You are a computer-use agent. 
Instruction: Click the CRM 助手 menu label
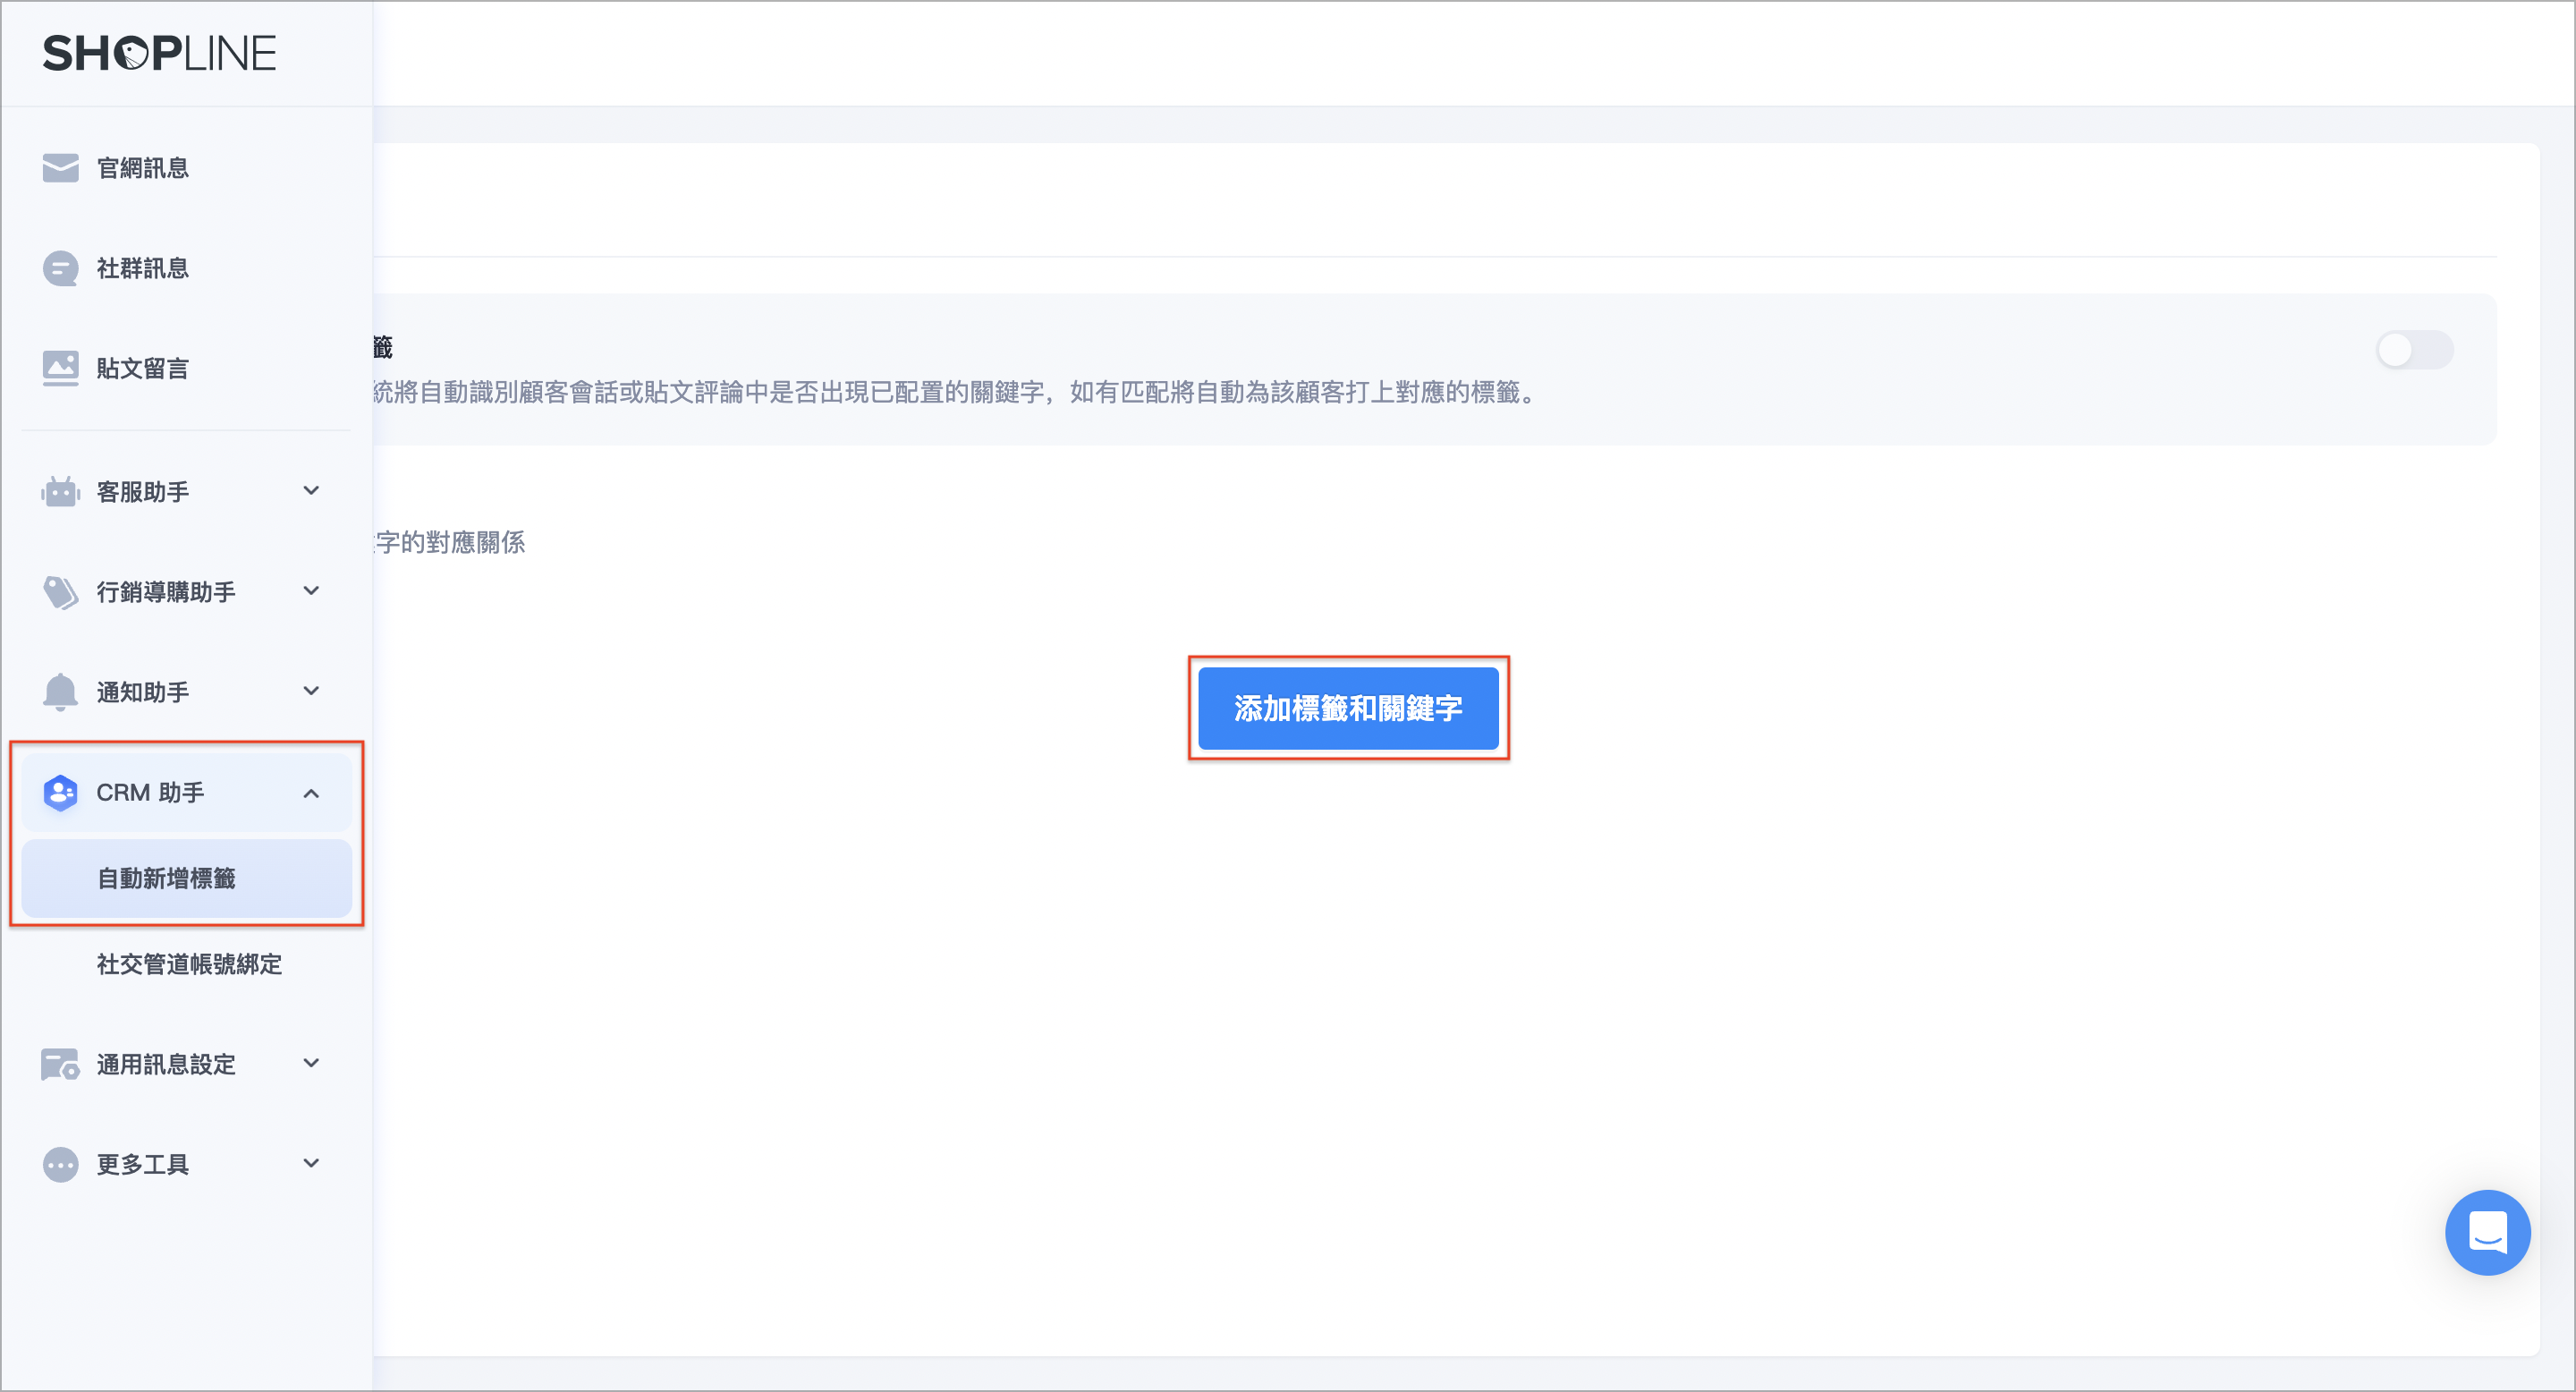[x=150, y=793]
